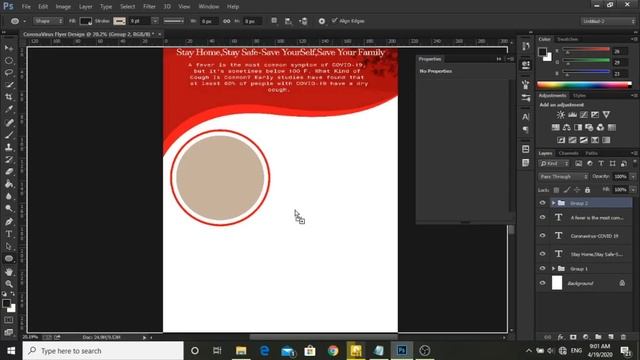Click the Windows Start button
The image size is (640, 360).
[11, 351]
